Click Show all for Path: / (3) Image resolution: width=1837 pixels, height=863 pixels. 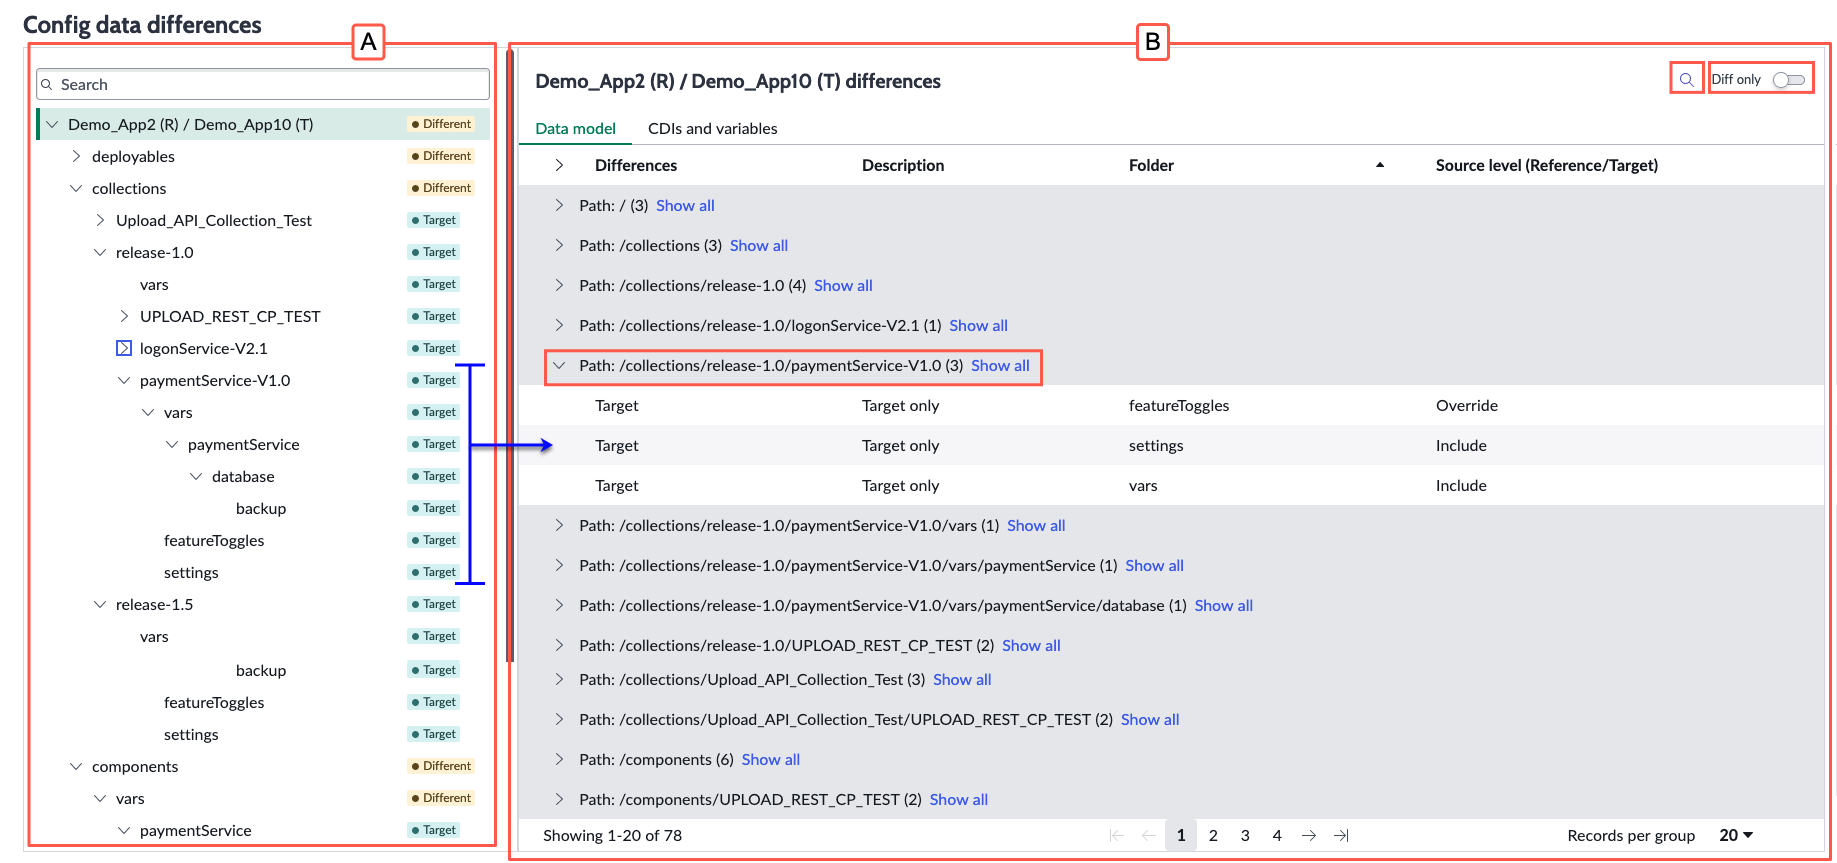(x=685, y=205)
